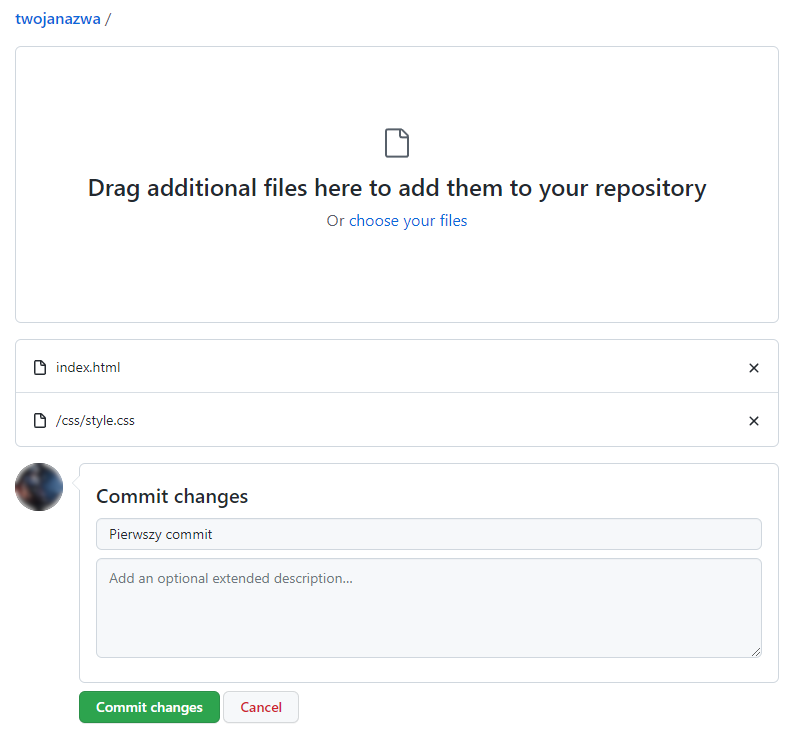Screen dimensions: 790x735
Task: Click the "Commit changes" section heading
Action: pos(172,497)
